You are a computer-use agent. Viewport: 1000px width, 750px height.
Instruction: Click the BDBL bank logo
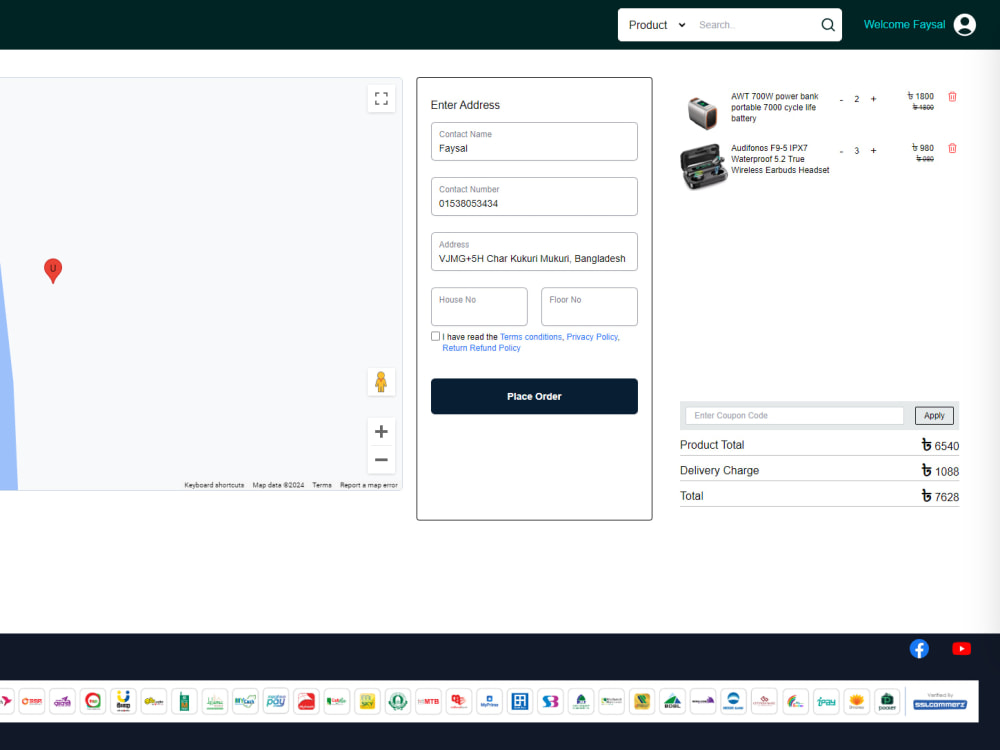click(673, 702)
